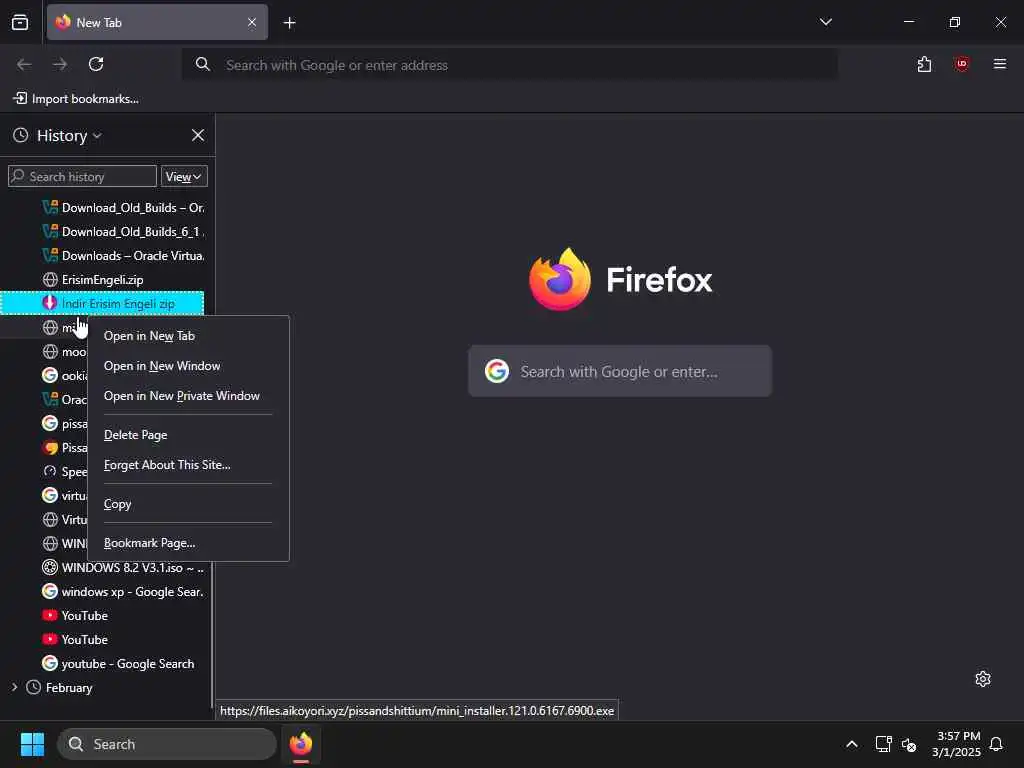Click the address bar search field
1024x768 pixels.
pos(509,65)
